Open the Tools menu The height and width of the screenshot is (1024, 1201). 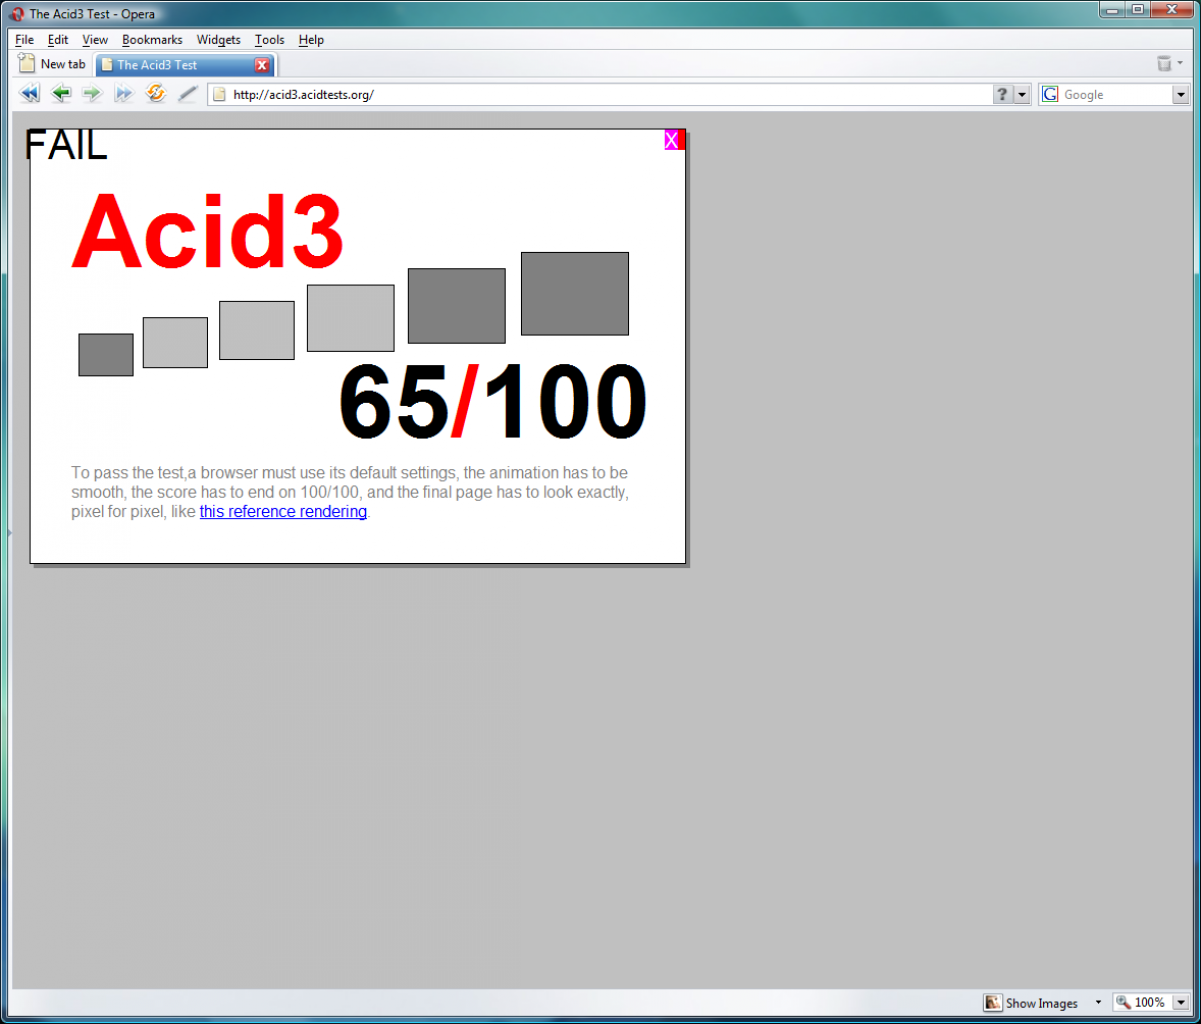click(269, 40)
